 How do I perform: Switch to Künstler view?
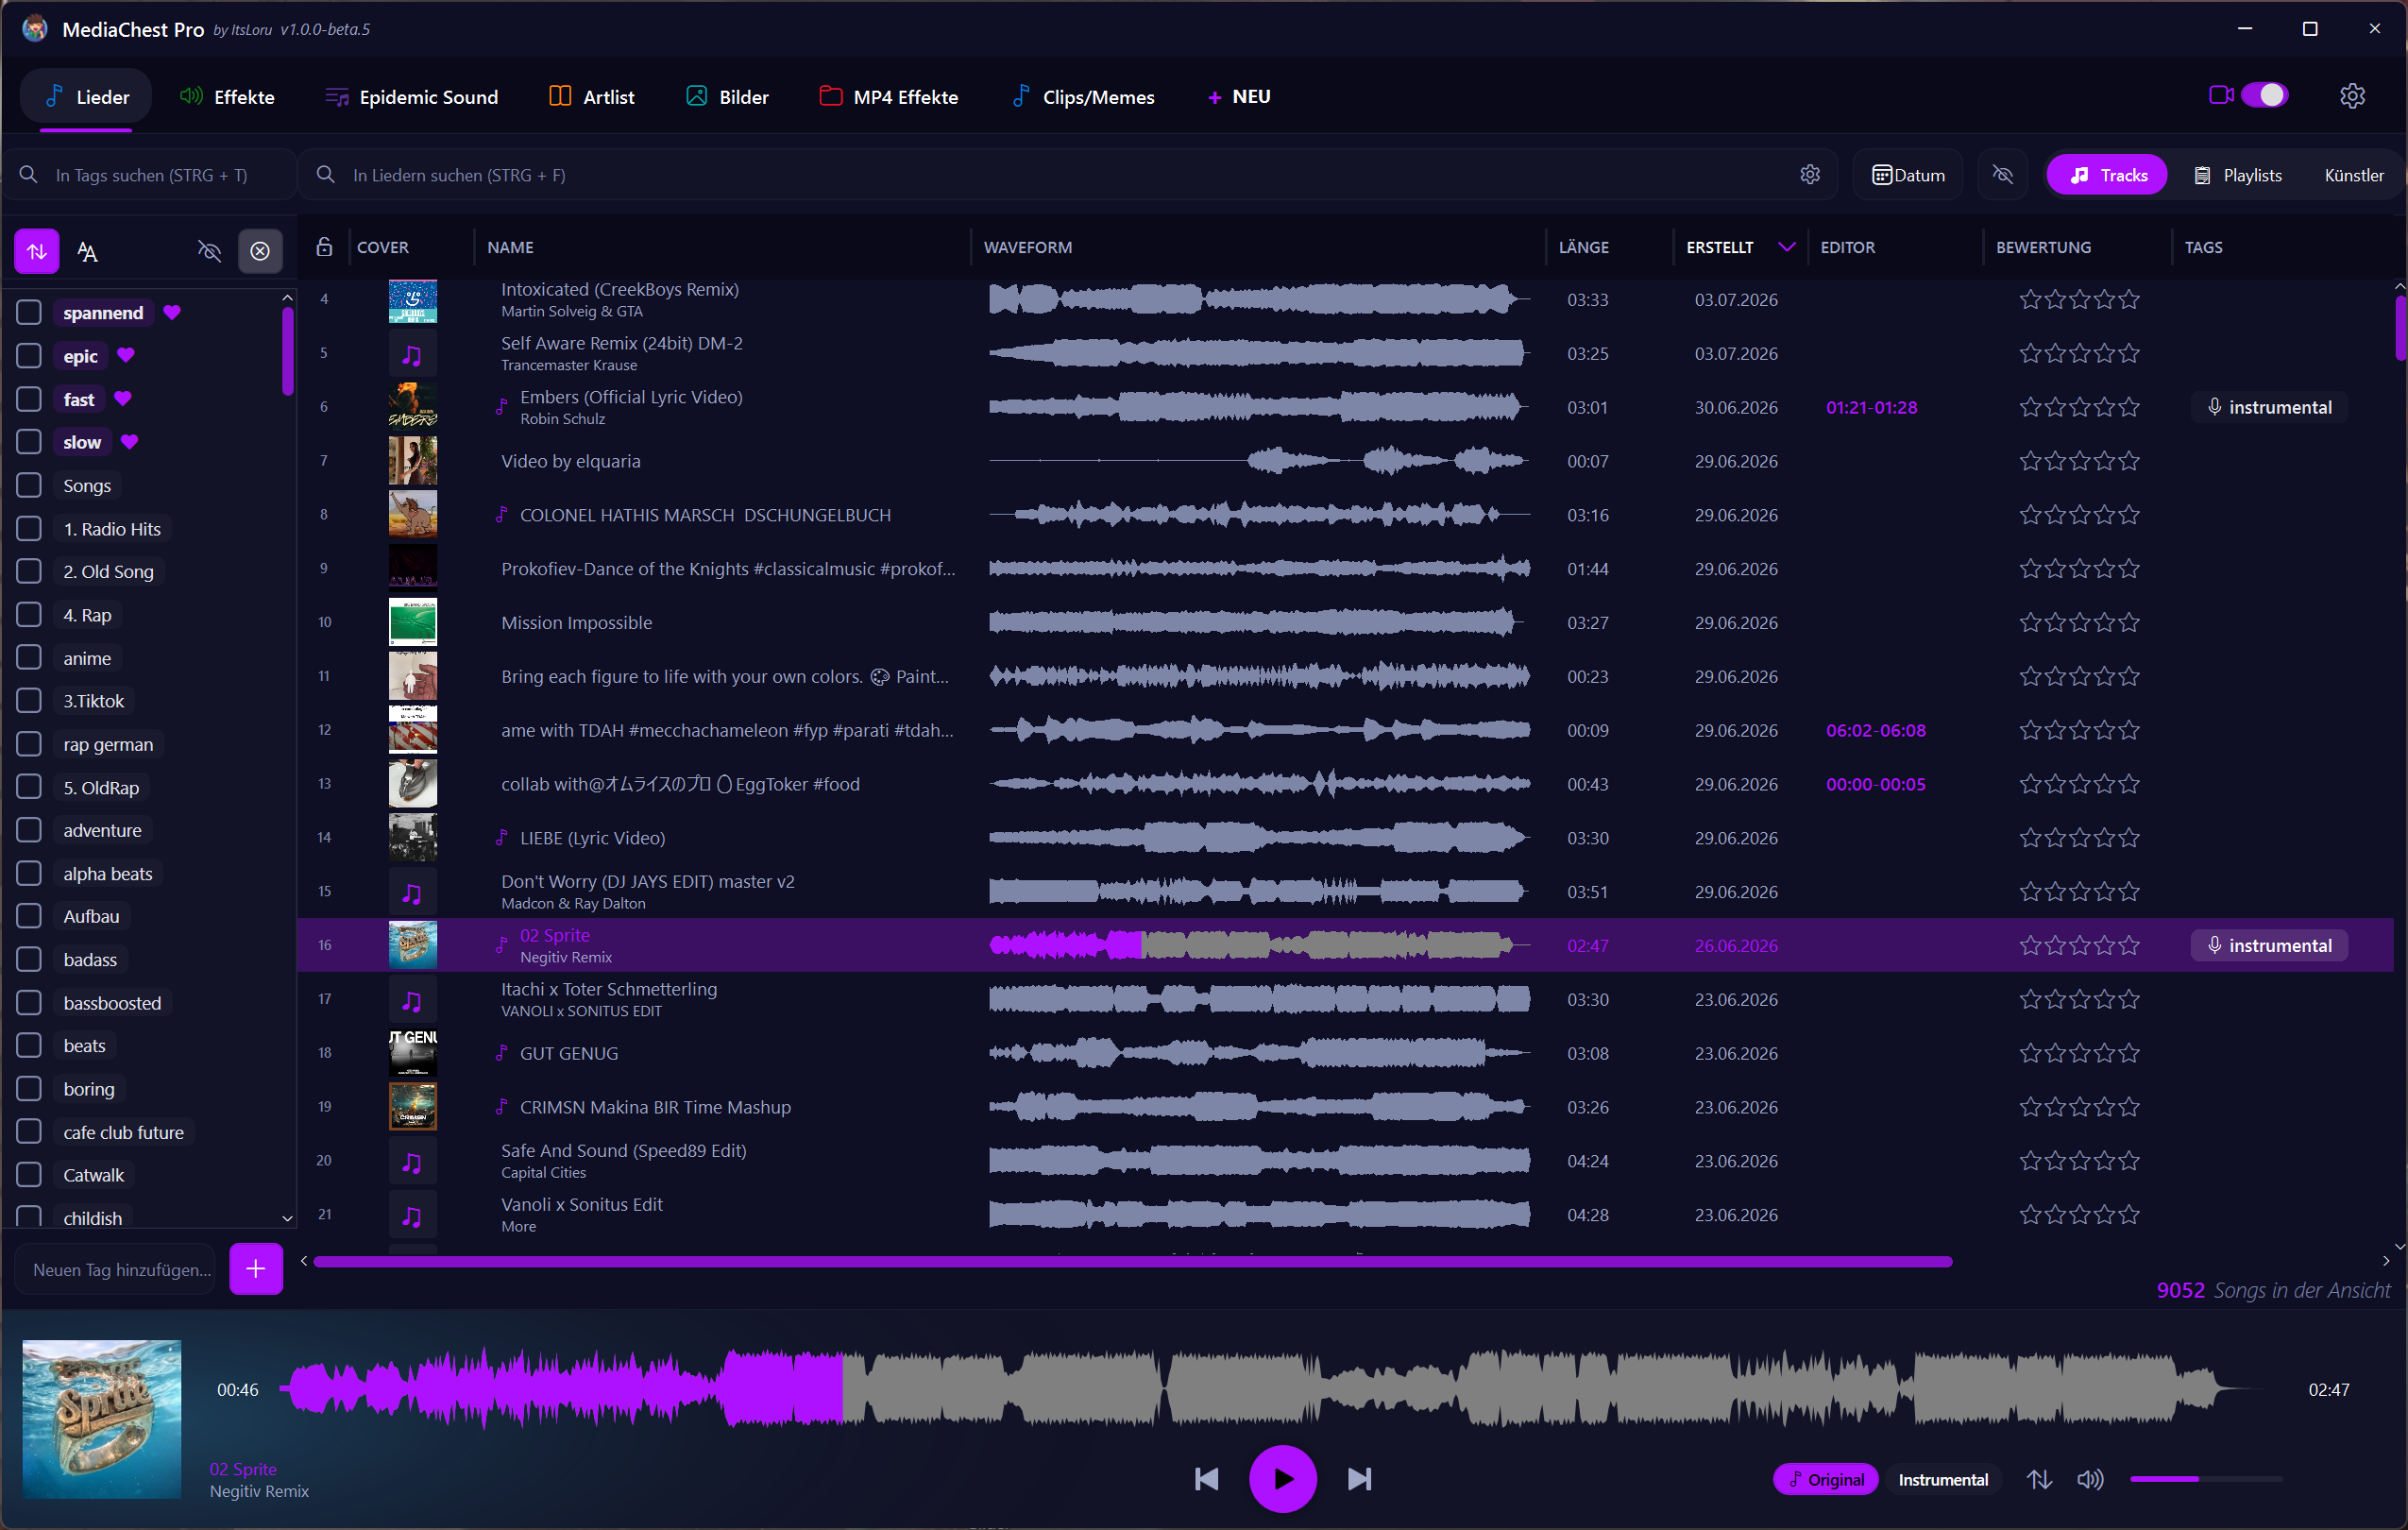point(2353,175)
